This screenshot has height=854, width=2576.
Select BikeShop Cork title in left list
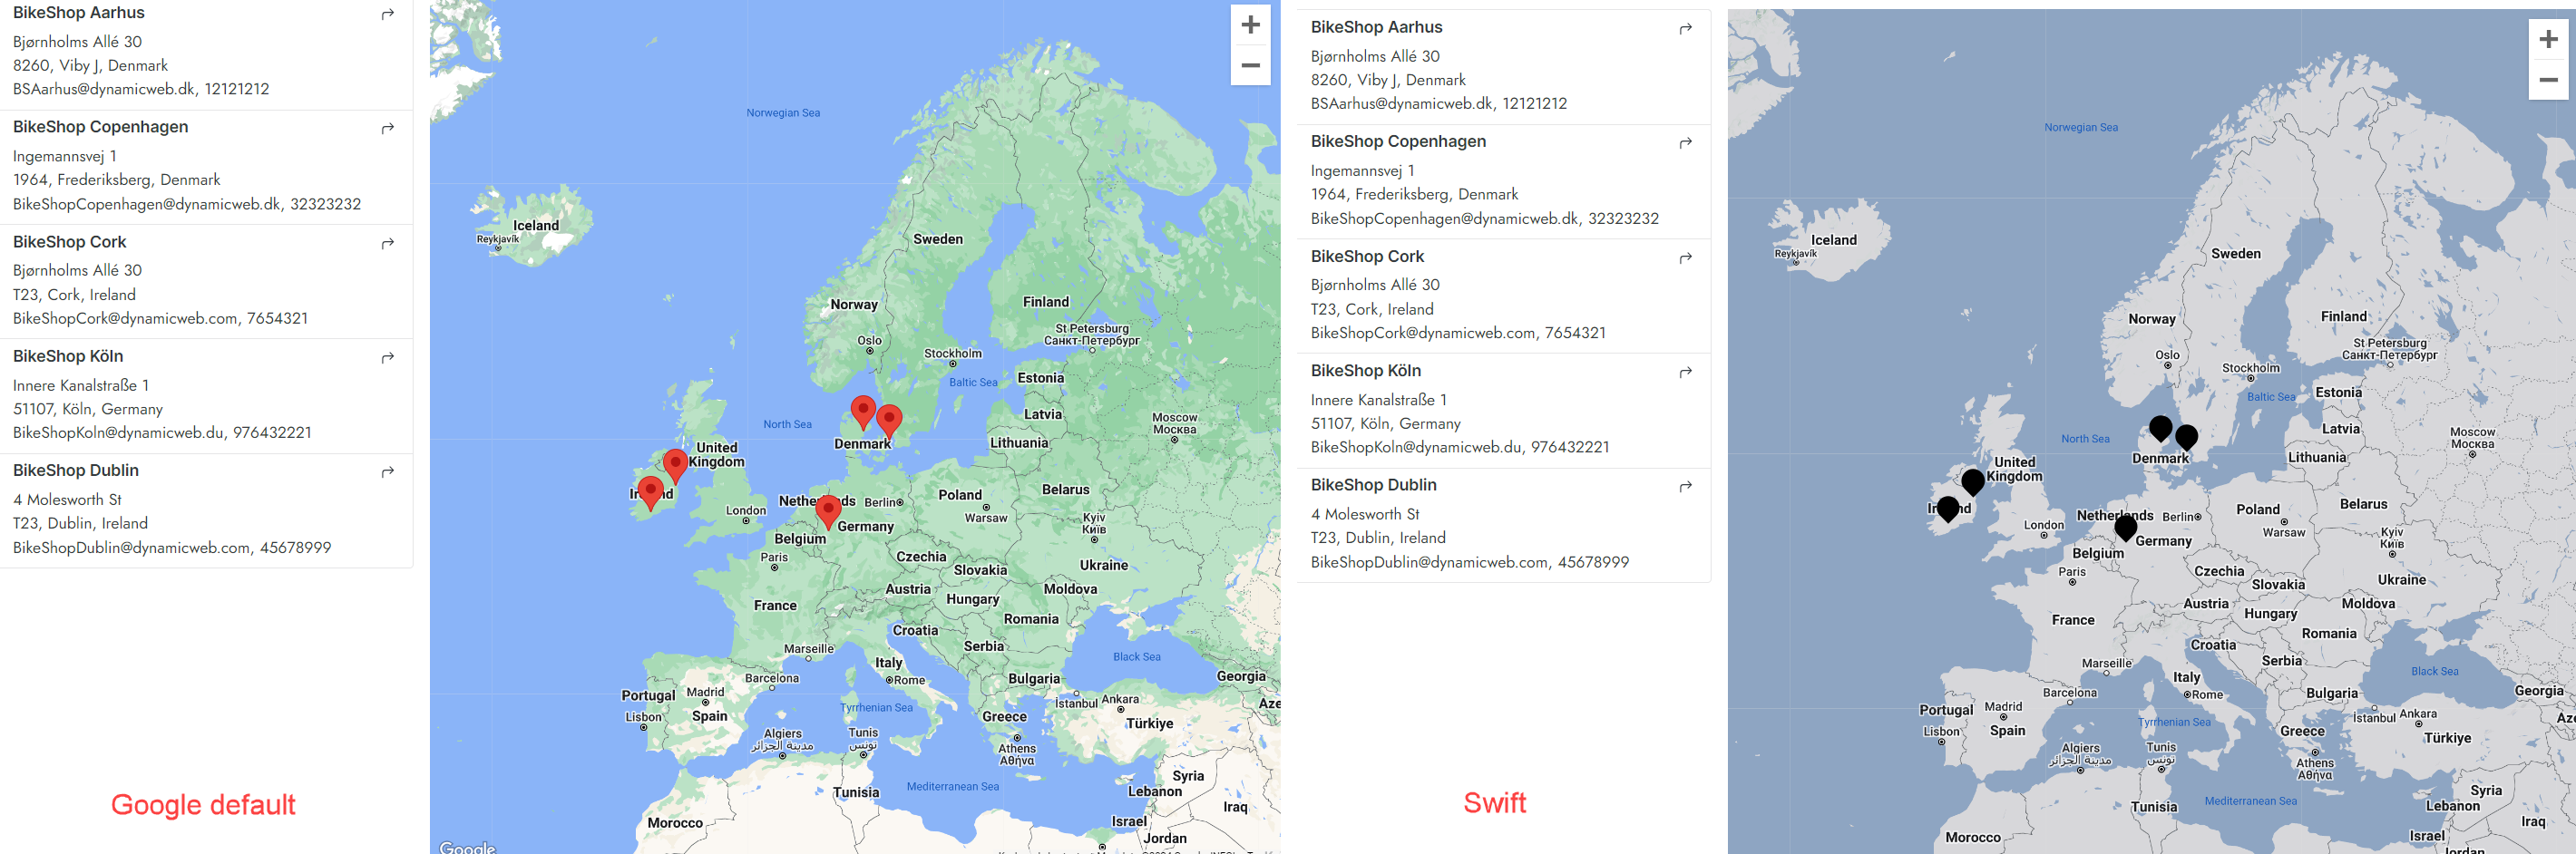click(x=70, y=242)
